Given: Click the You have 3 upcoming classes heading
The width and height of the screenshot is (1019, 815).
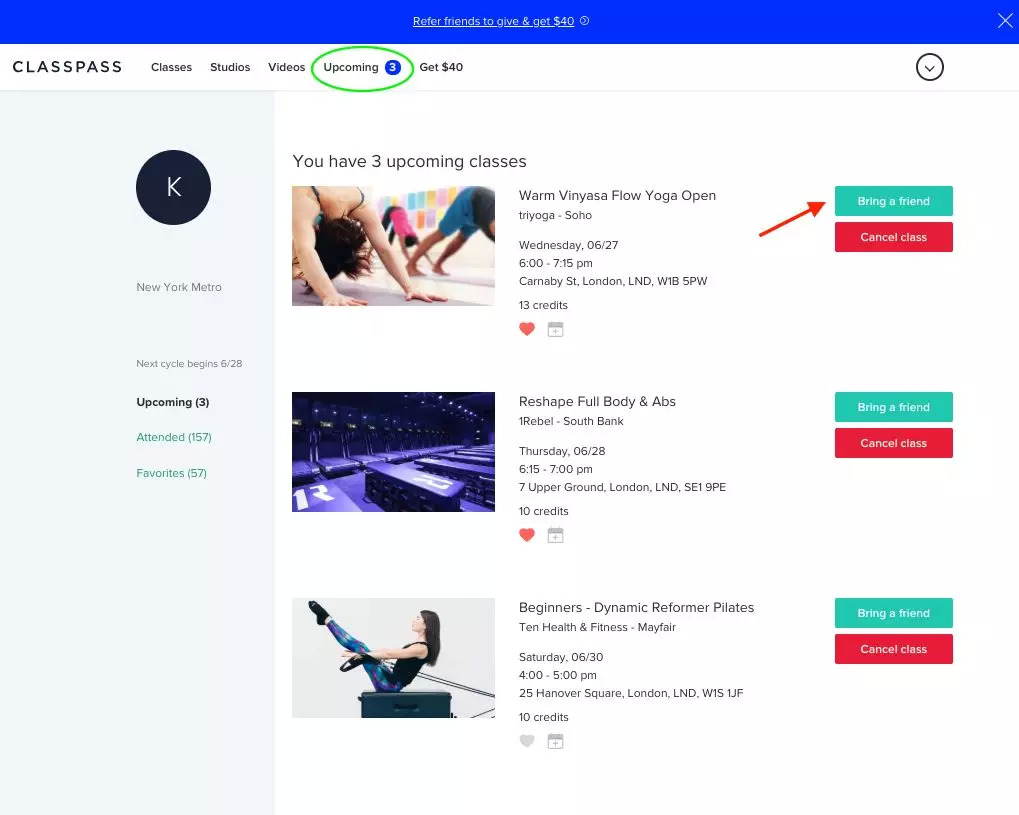Looking at the screenshot, I should coord(409,161).
